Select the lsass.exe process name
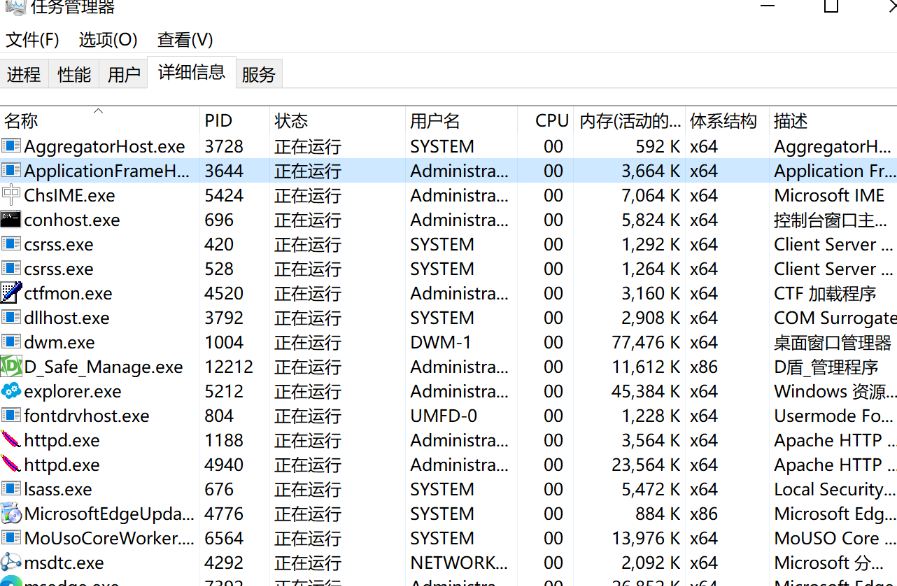Viewport: 897px width, 586px height. 58,489
